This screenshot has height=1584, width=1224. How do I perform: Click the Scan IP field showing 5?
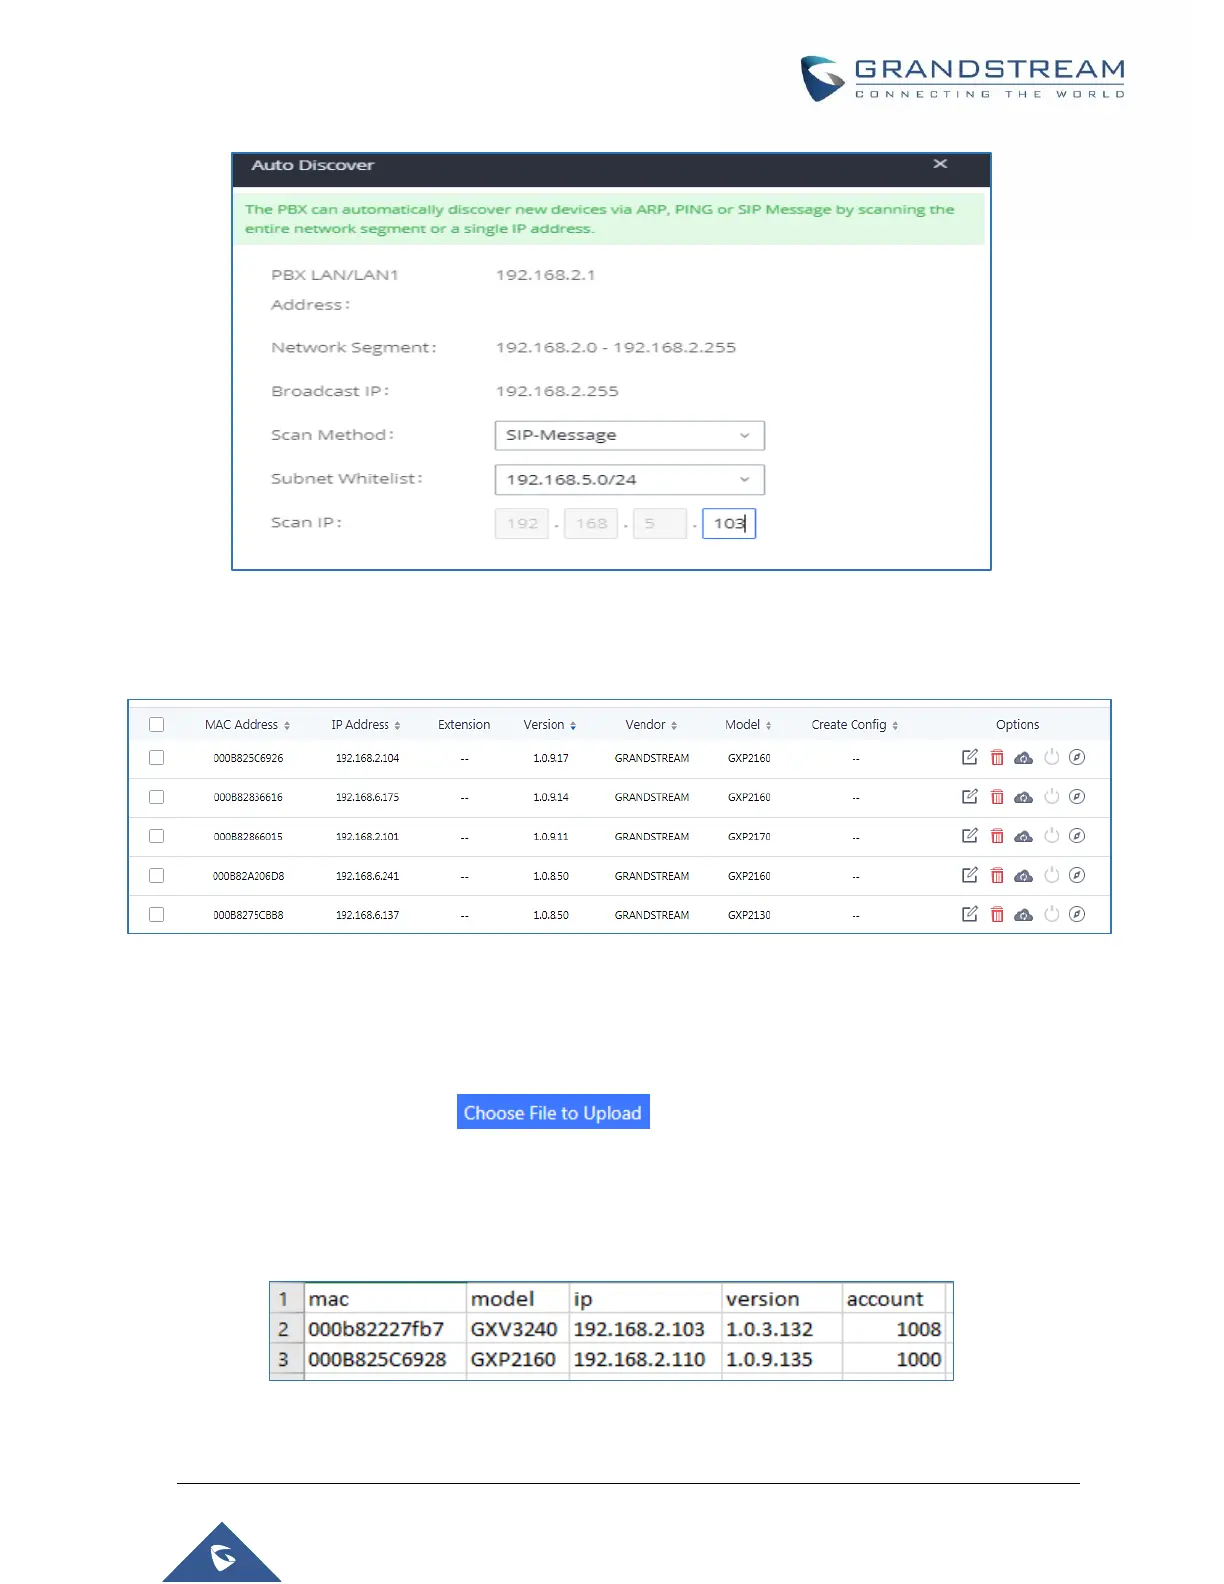[x=660, y=523]
